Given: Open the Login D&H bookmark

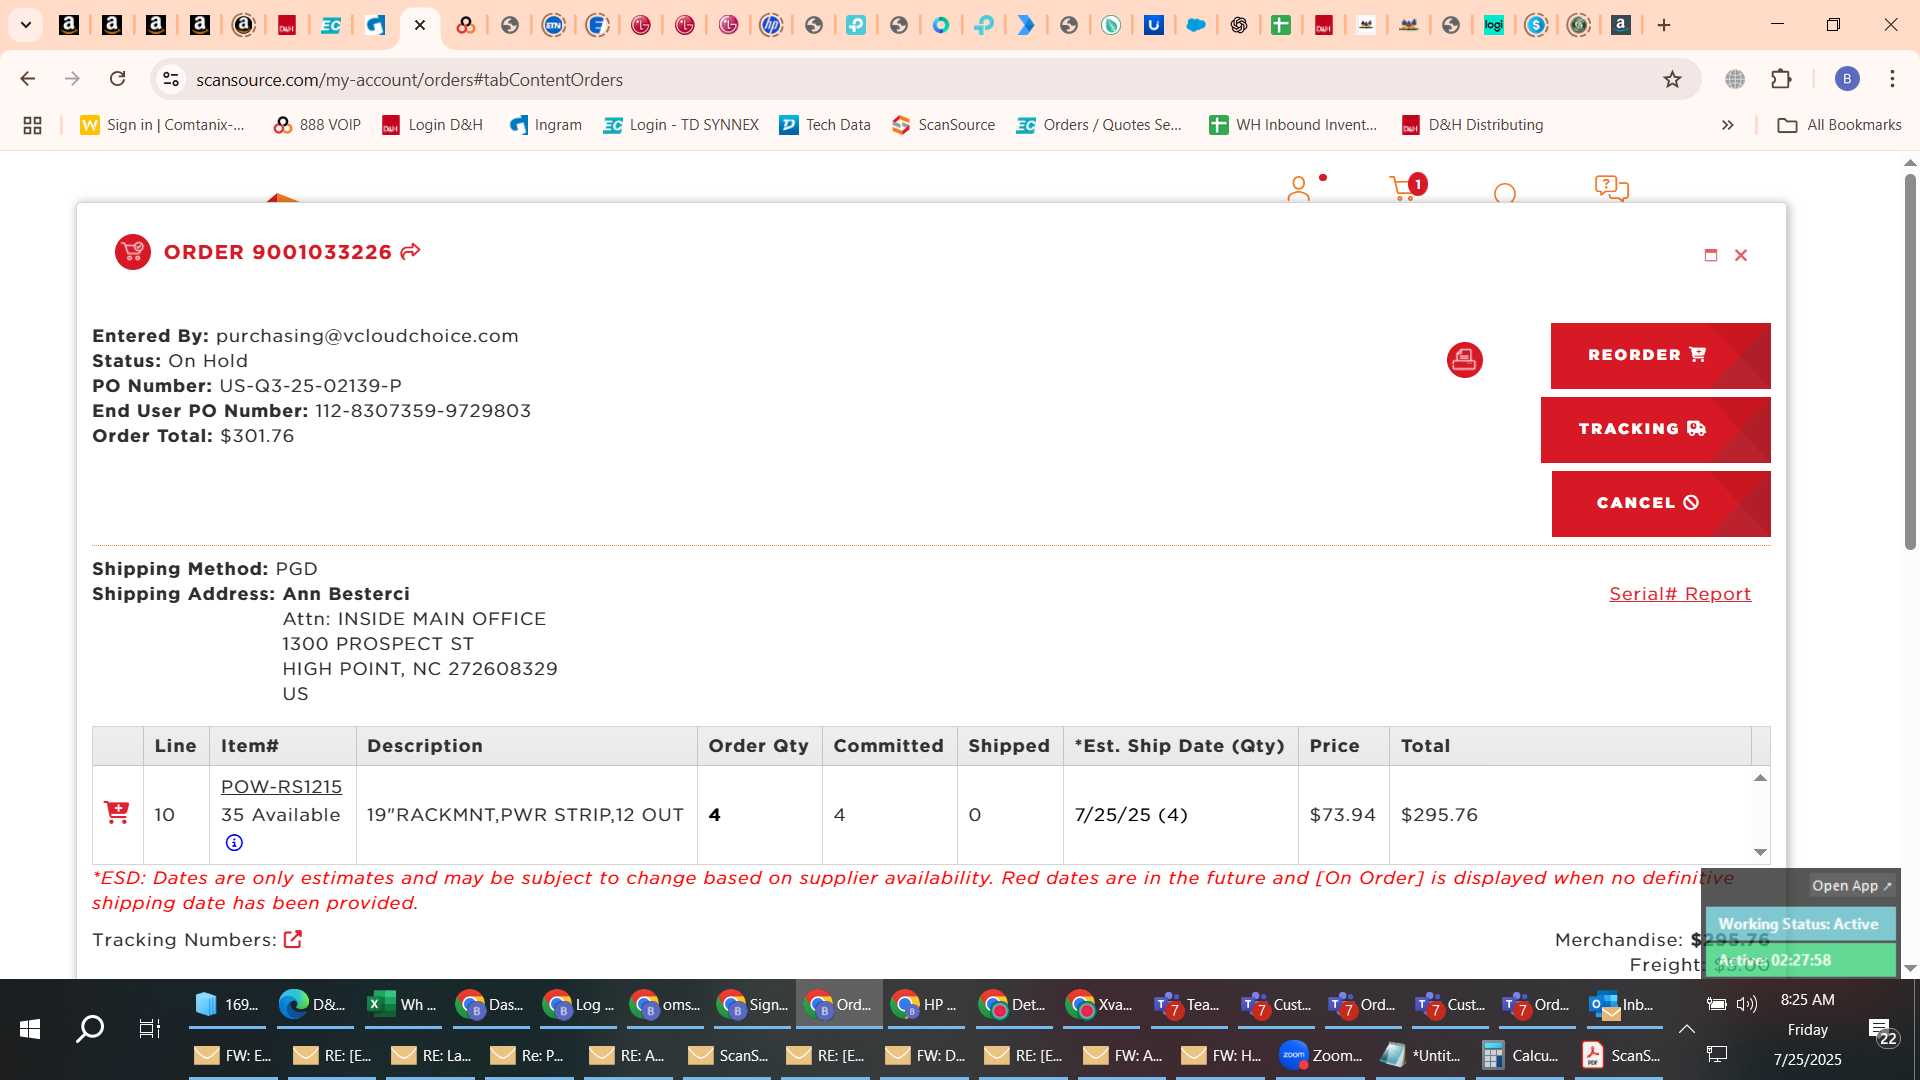Looking at the screenshot, I should [x=432, y=125].
